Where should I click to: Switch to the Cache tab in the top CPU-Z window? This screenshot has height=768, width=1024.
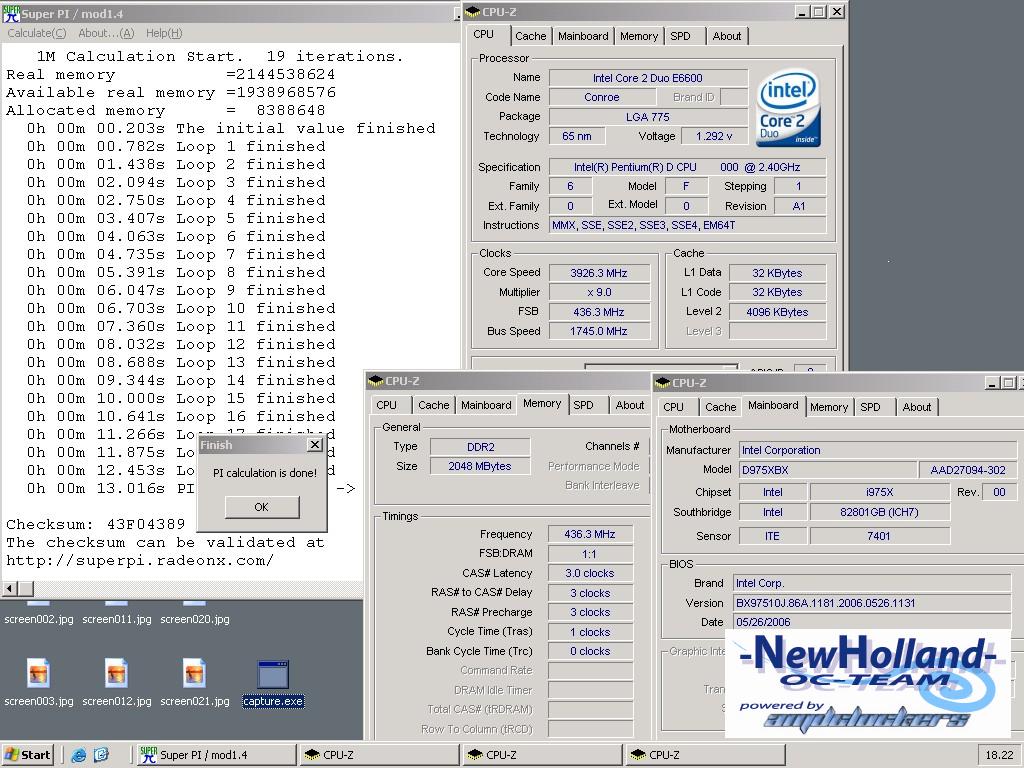pyautogui.click(x=530, y=37)
